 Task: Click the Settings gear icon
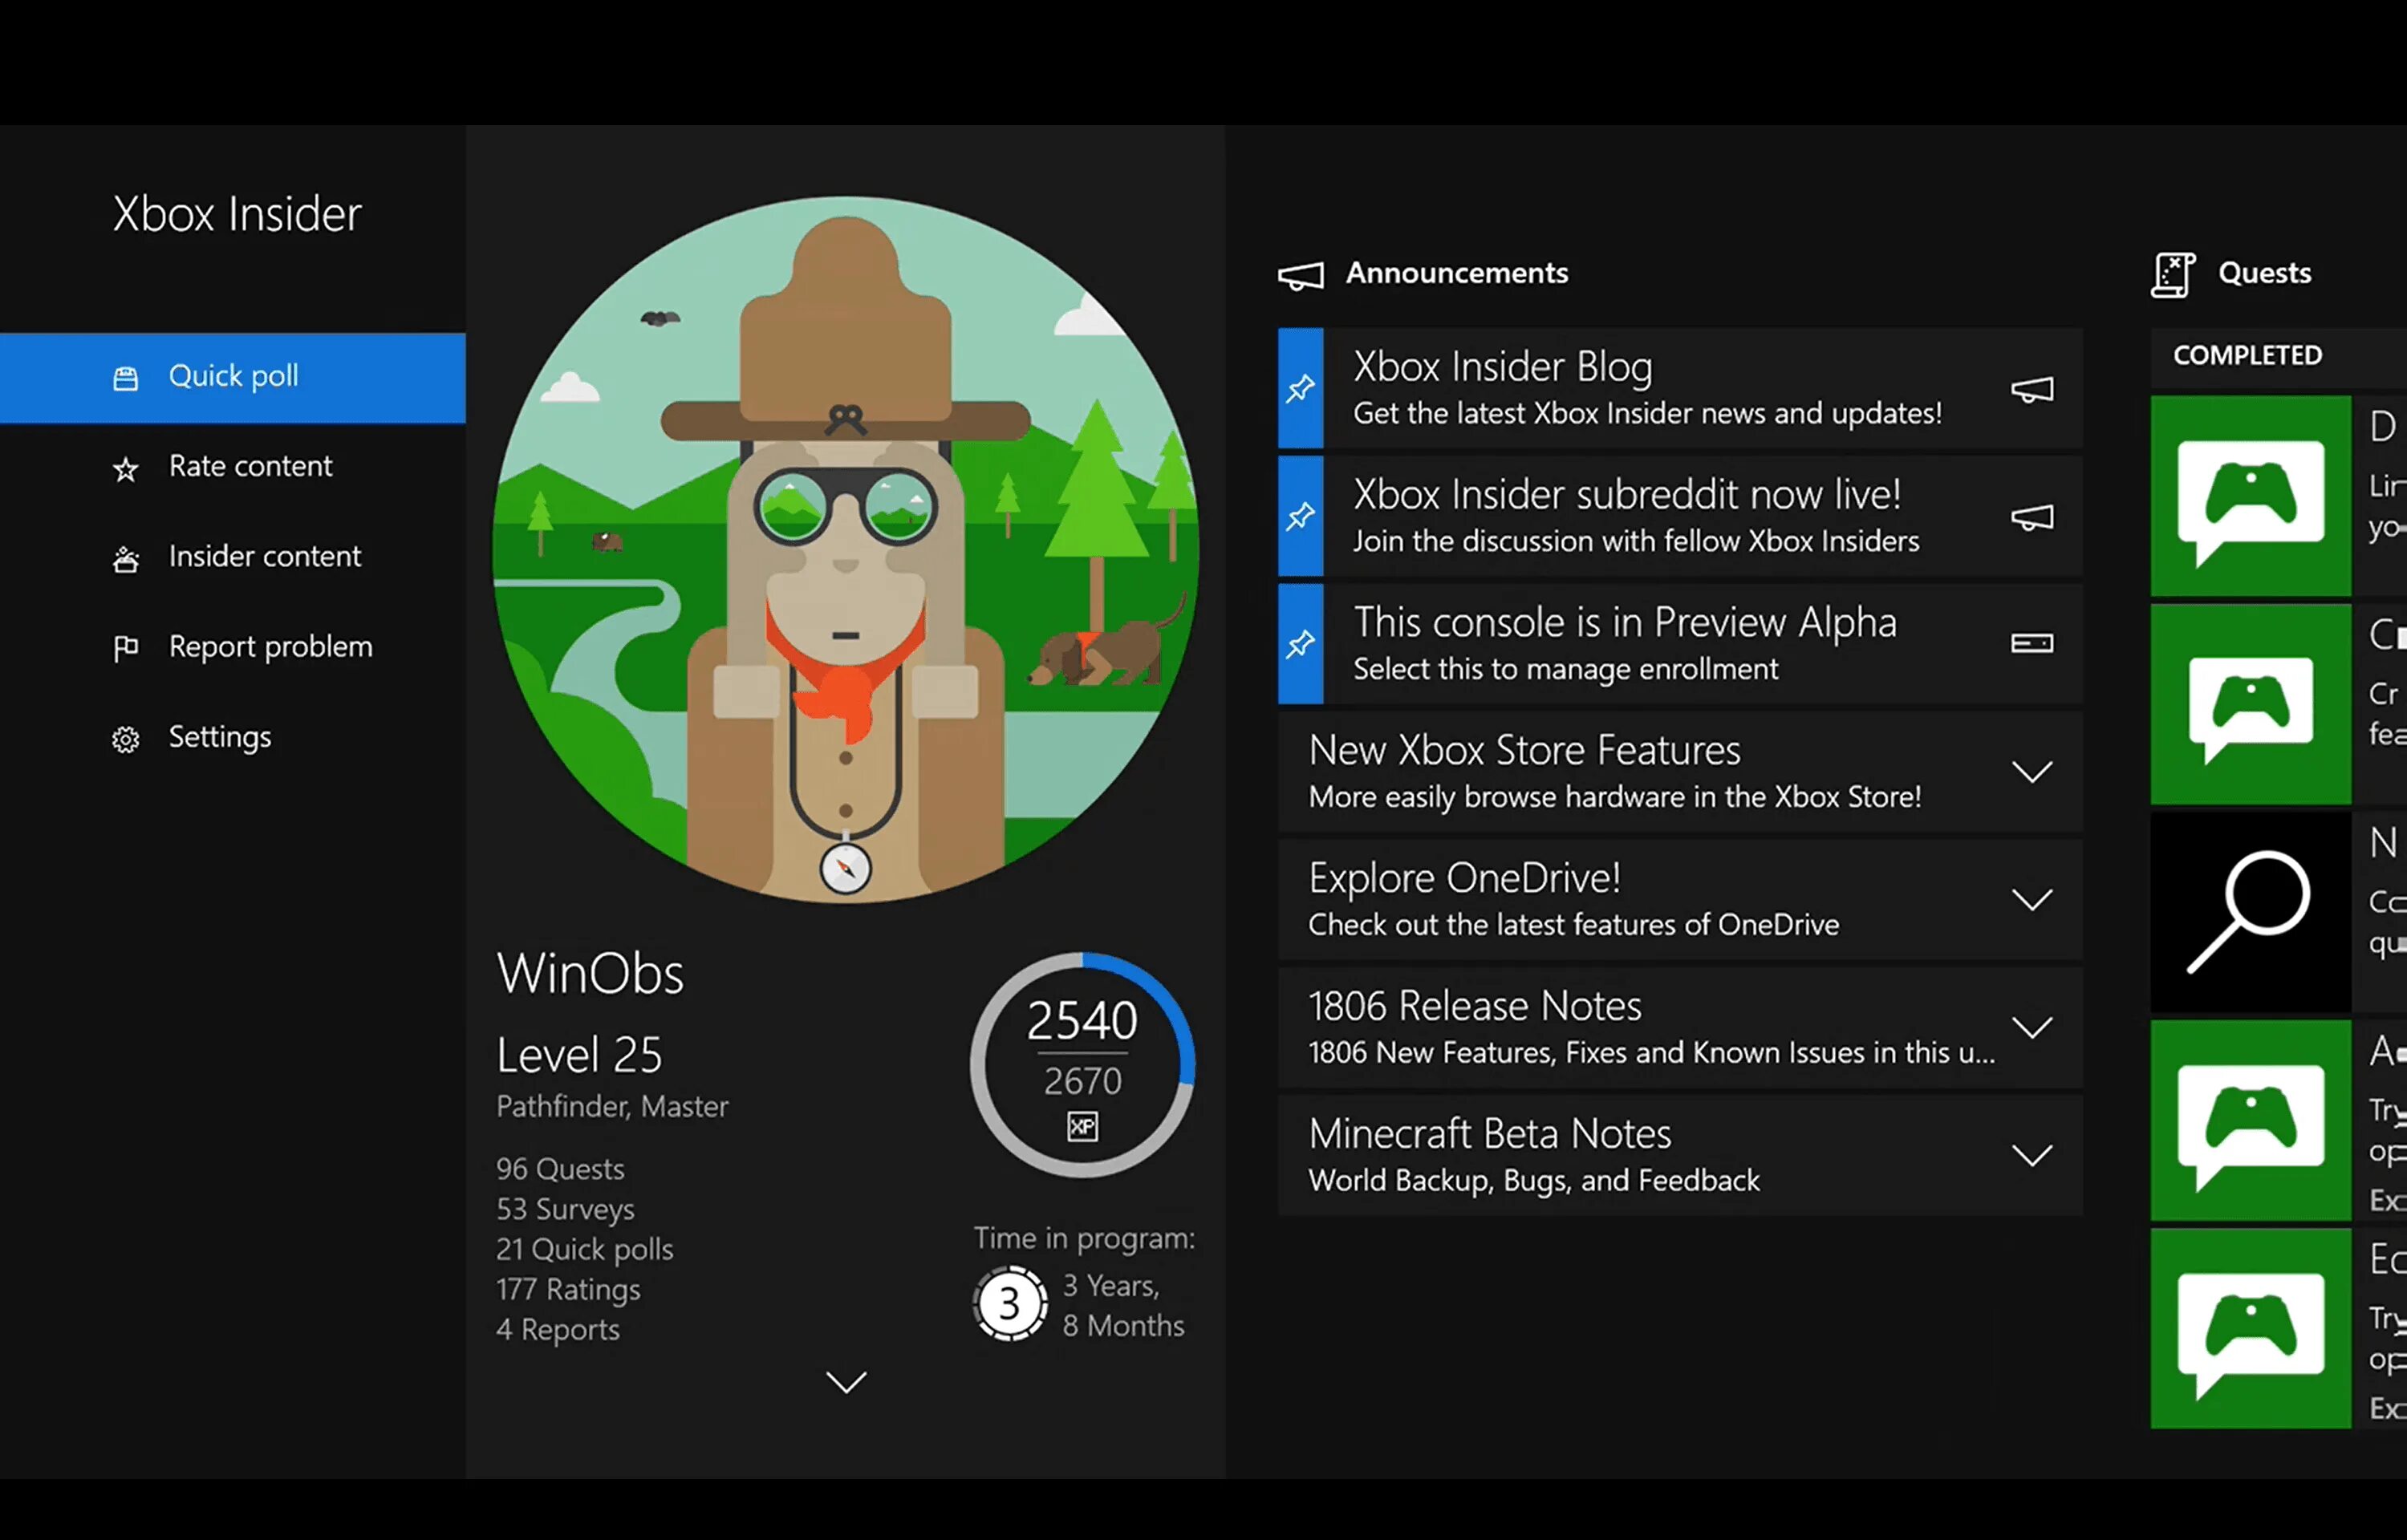(125, 739)
